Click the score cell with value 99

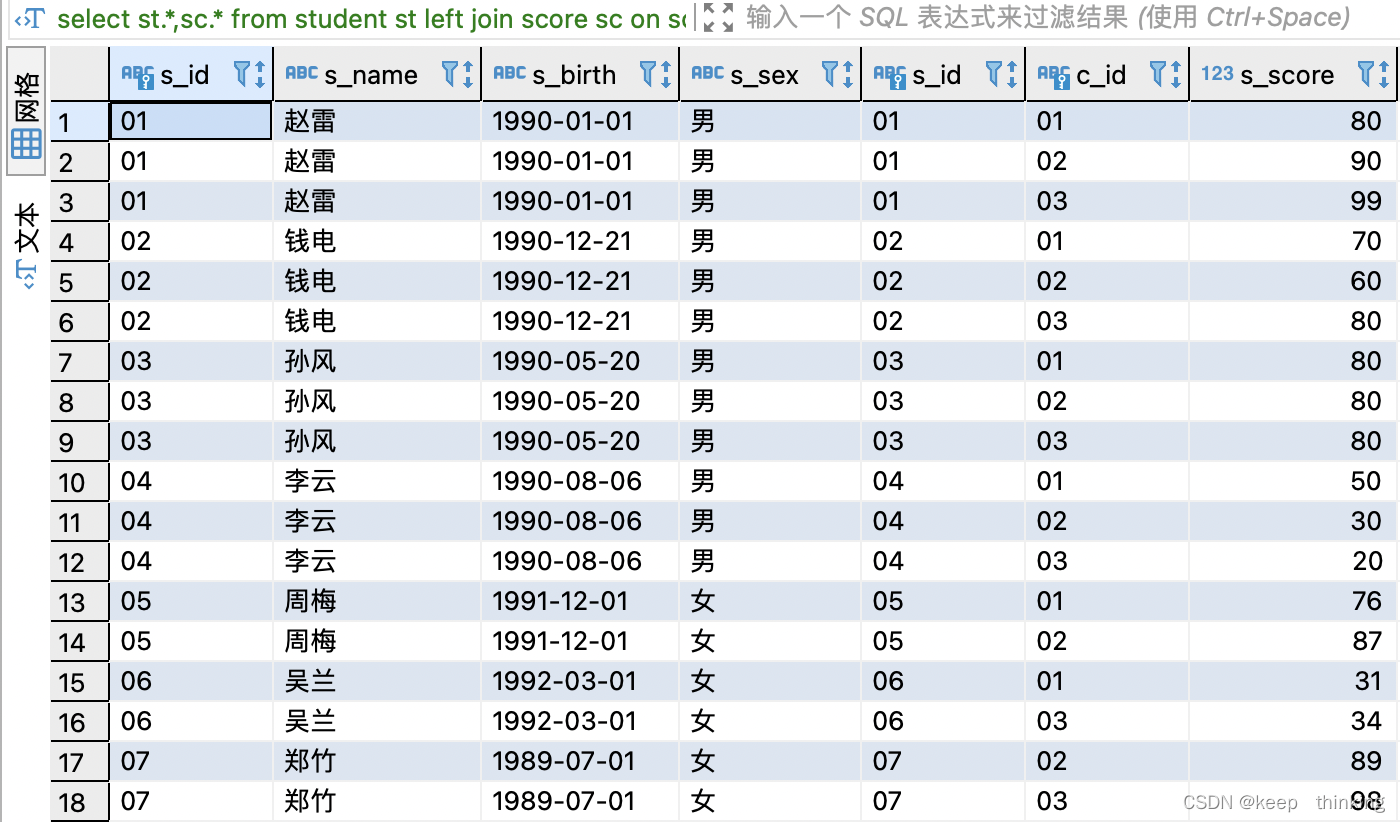tap(1293, 201)
